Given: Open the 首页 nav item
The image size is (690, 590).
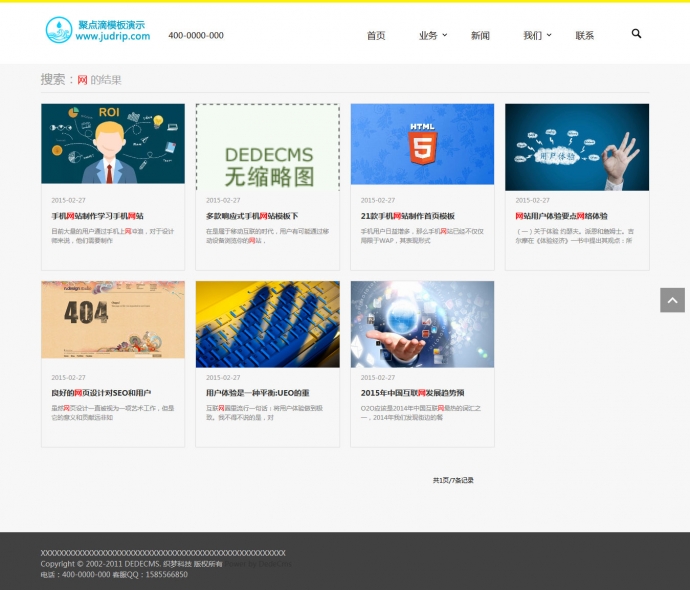Looking at the screenshot, I should (376, 36).
